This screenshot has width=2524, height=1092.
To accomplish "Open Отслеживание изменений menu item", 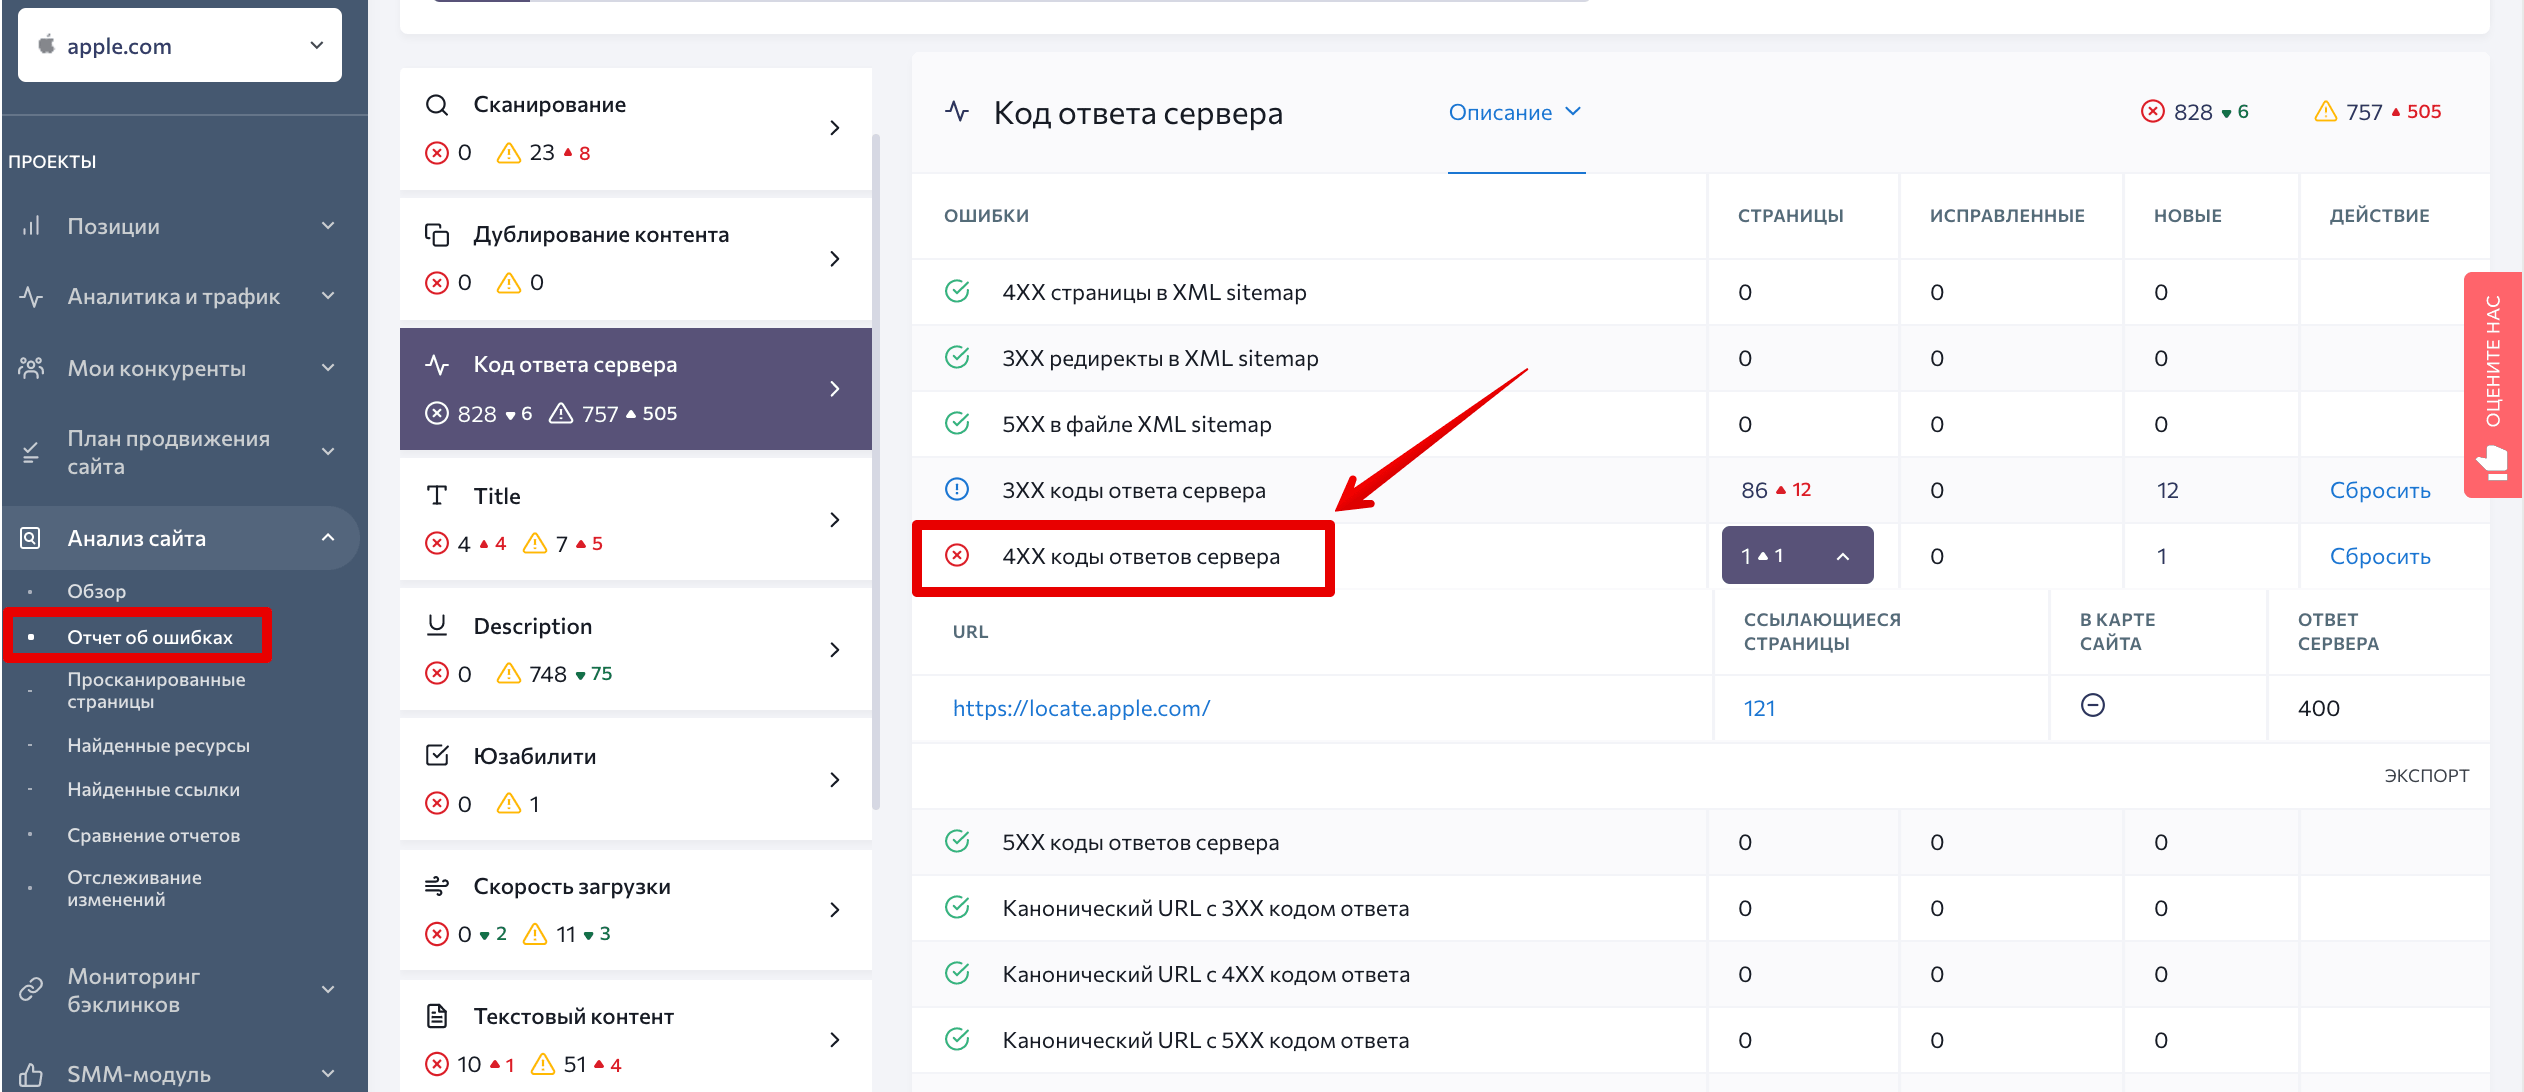I will click(x=134, y=888).
